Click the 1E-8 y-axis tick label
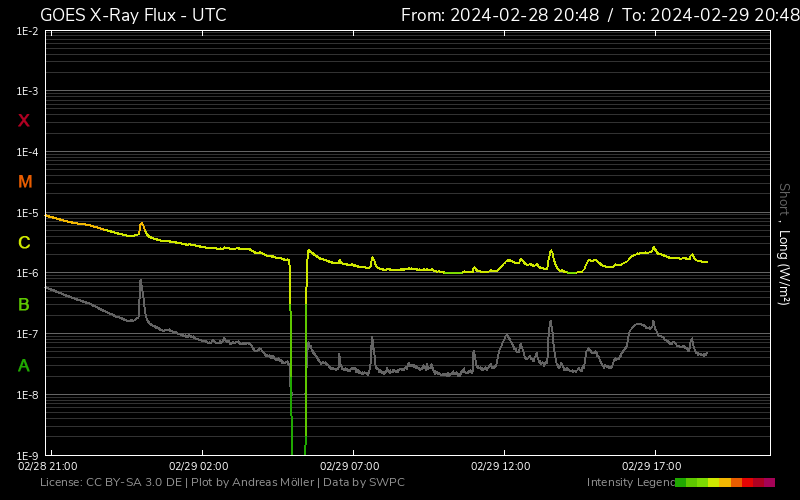The image size is (800, 500). (27, 395)
